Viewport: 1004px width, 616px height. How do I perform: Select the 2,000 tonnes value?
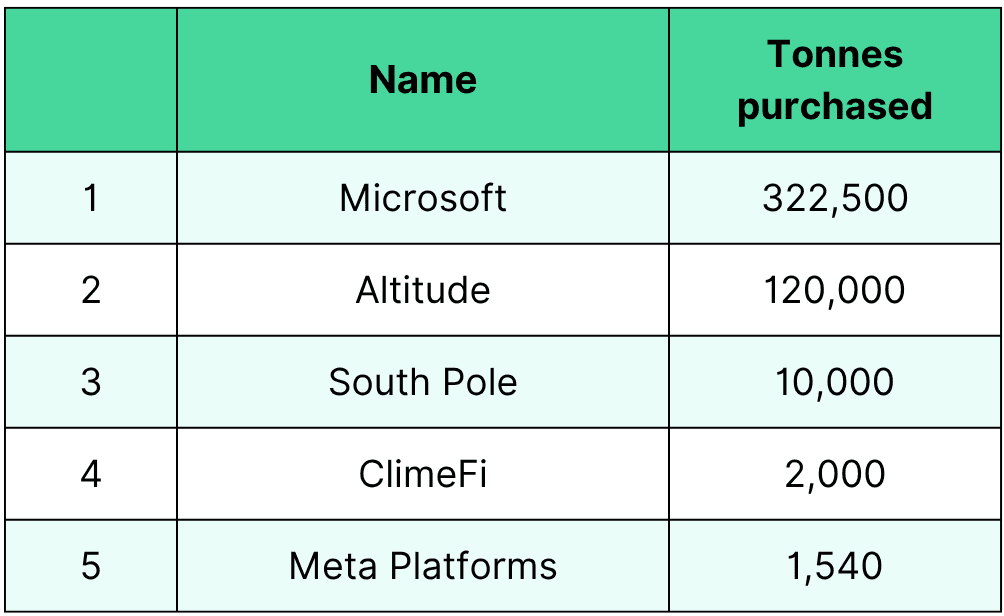[835, 474]
